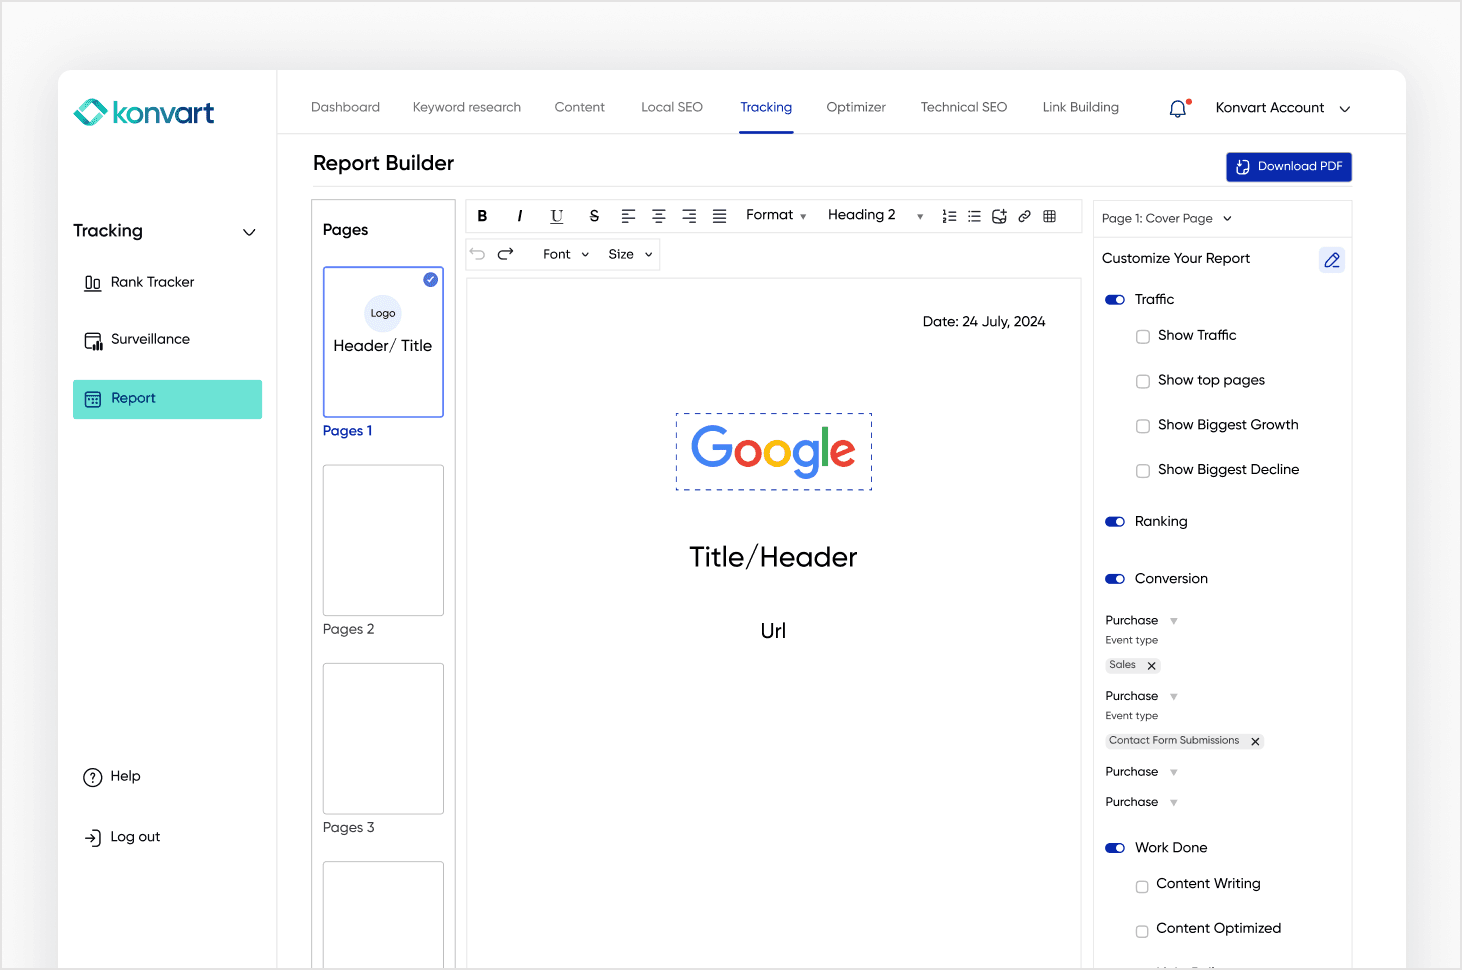Click Download PDF button
This screenshot has width=1462, height=970.
[1289, 167]
